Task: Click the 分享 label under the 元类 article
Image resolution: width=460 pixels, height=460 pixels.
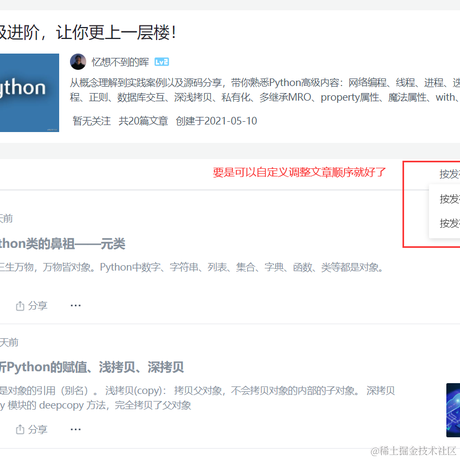Action: coord(38,306)
